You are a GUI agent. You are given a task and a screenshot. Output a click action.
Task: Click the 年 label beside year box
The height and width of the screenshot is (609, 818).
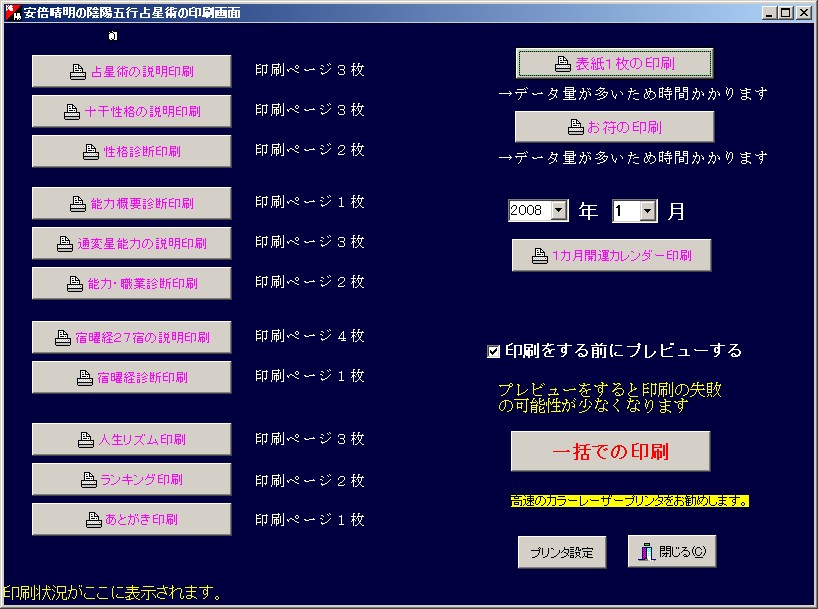click(x=588, y=211)
